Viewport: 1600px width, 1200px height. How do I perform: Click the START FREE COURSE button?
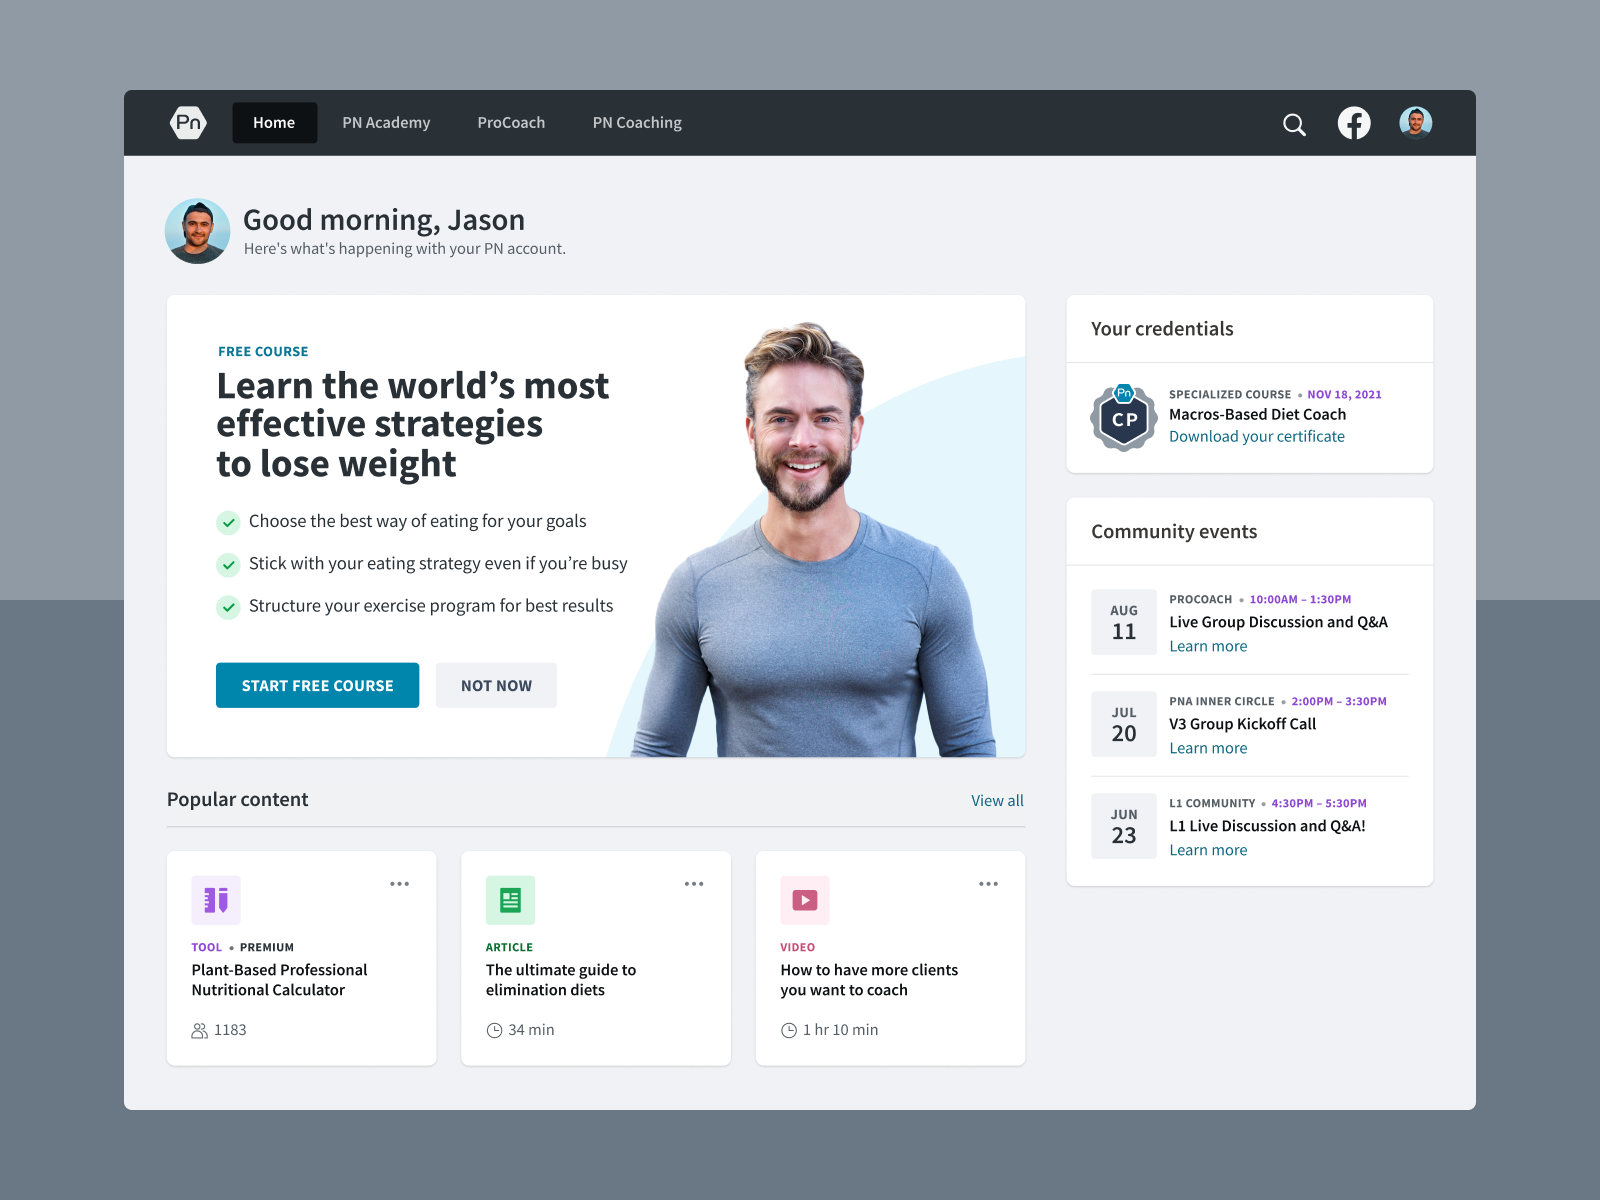pyautogui.click(x=317, y=685)
